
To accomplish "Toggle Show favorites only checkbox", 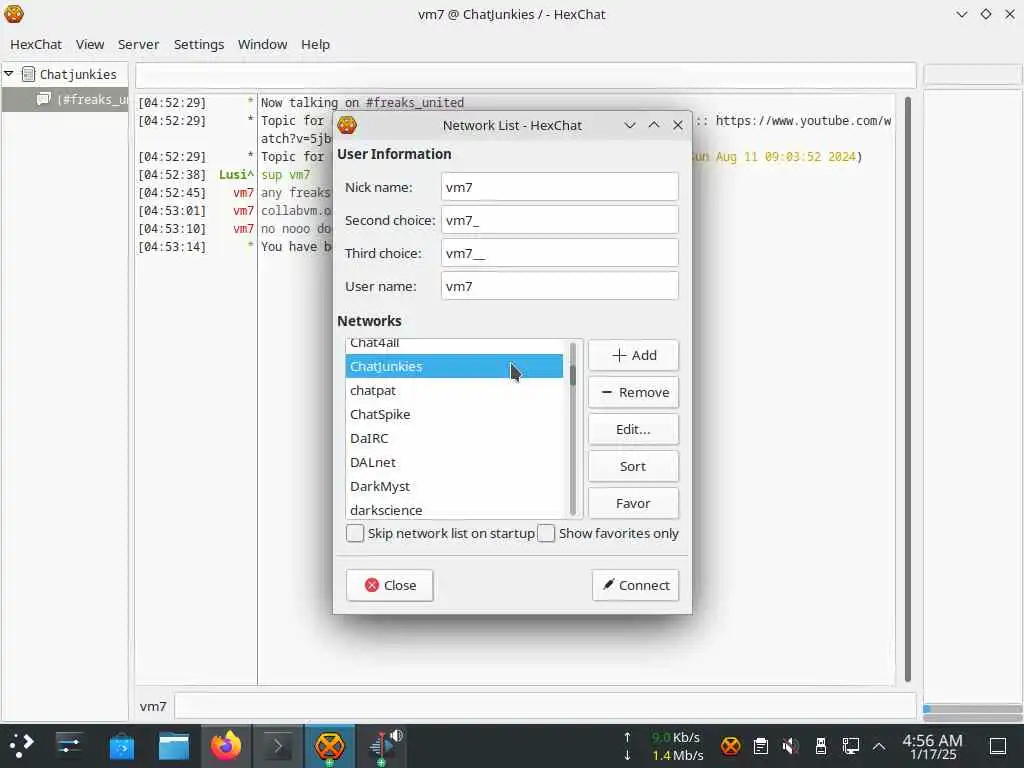I will 546,533.
